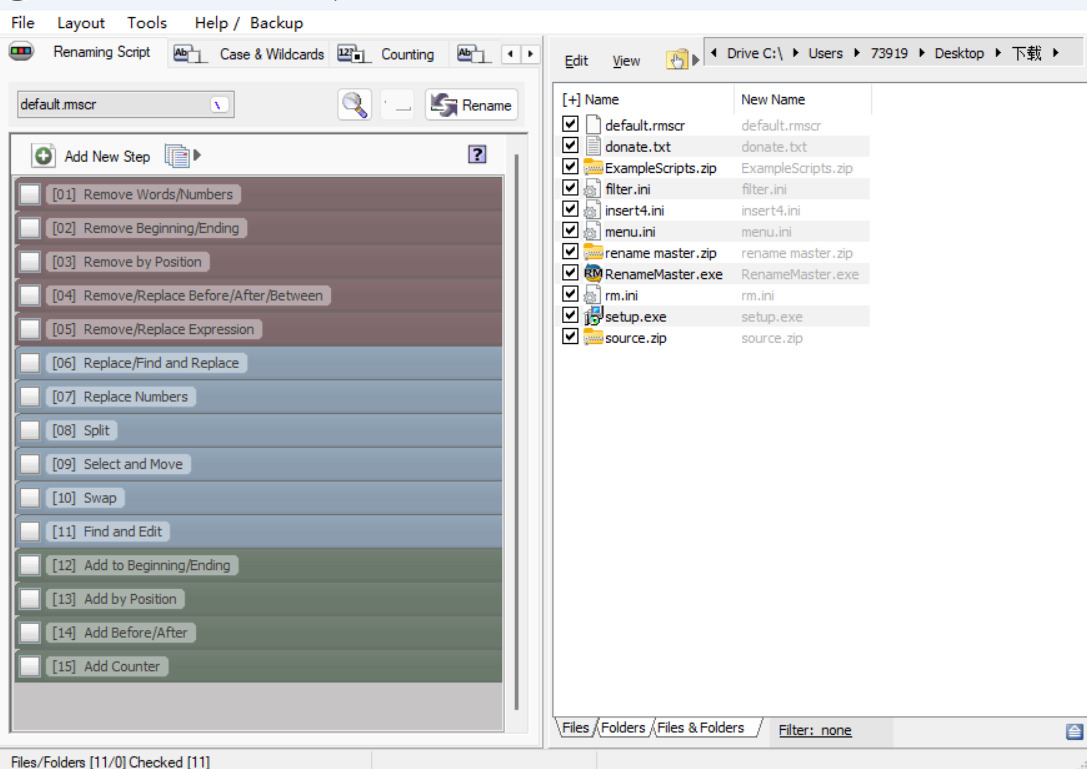1087x769 pixels.
Task: Click the Case & Wildcards tab icon
Action: (x=190, y=54)
